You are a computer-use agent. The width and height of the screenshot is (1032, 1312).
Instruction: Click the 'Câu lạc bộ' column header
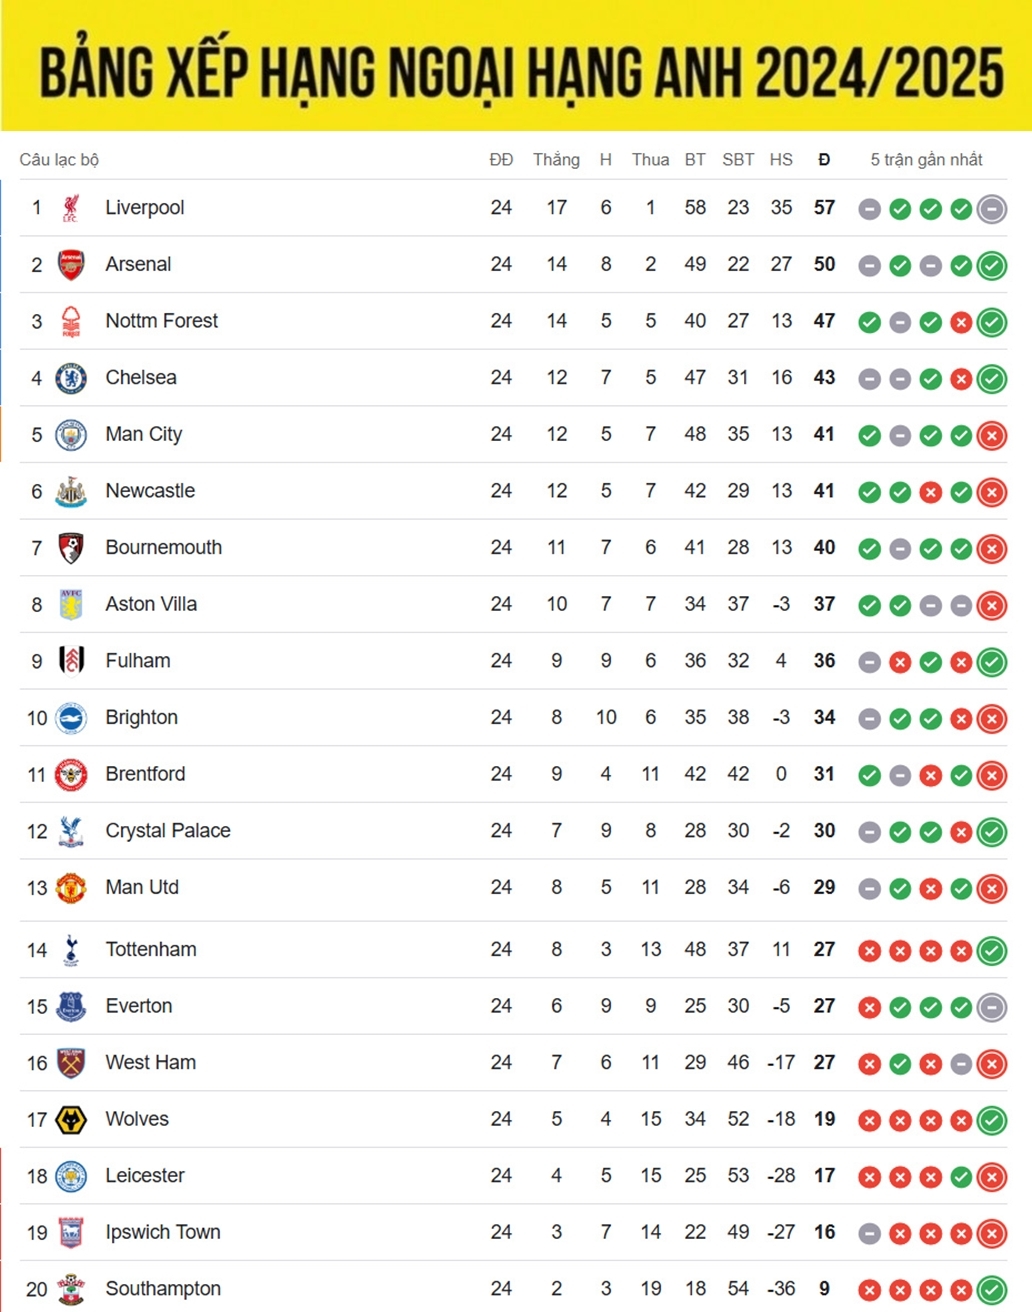[x=59, y=160]
